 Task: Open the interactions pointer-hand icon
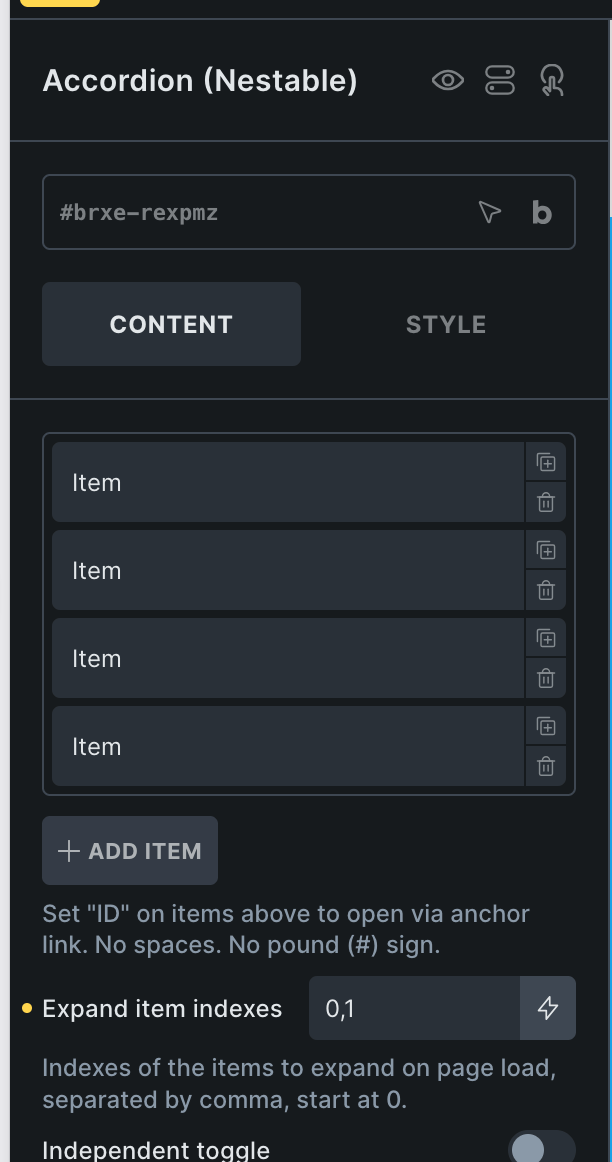coord(551,81)
